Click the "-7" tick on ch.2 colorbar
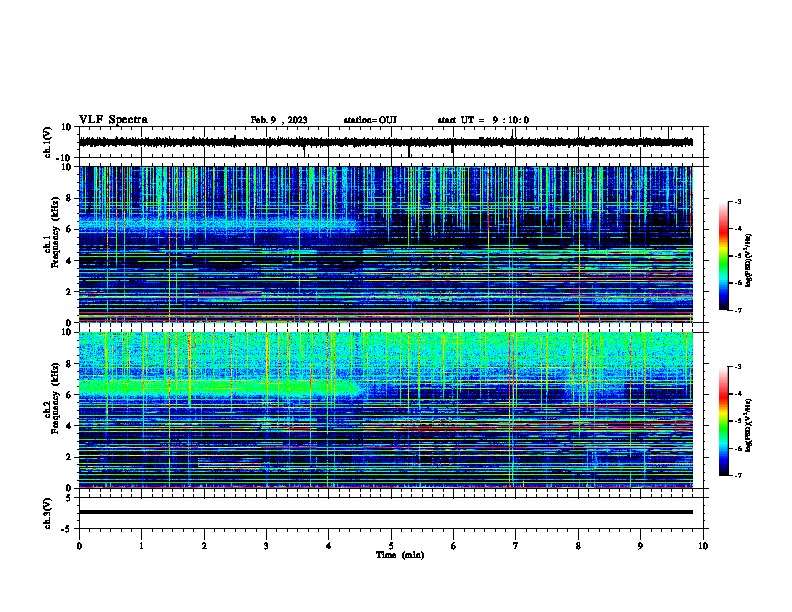 [x=738, y=476]
